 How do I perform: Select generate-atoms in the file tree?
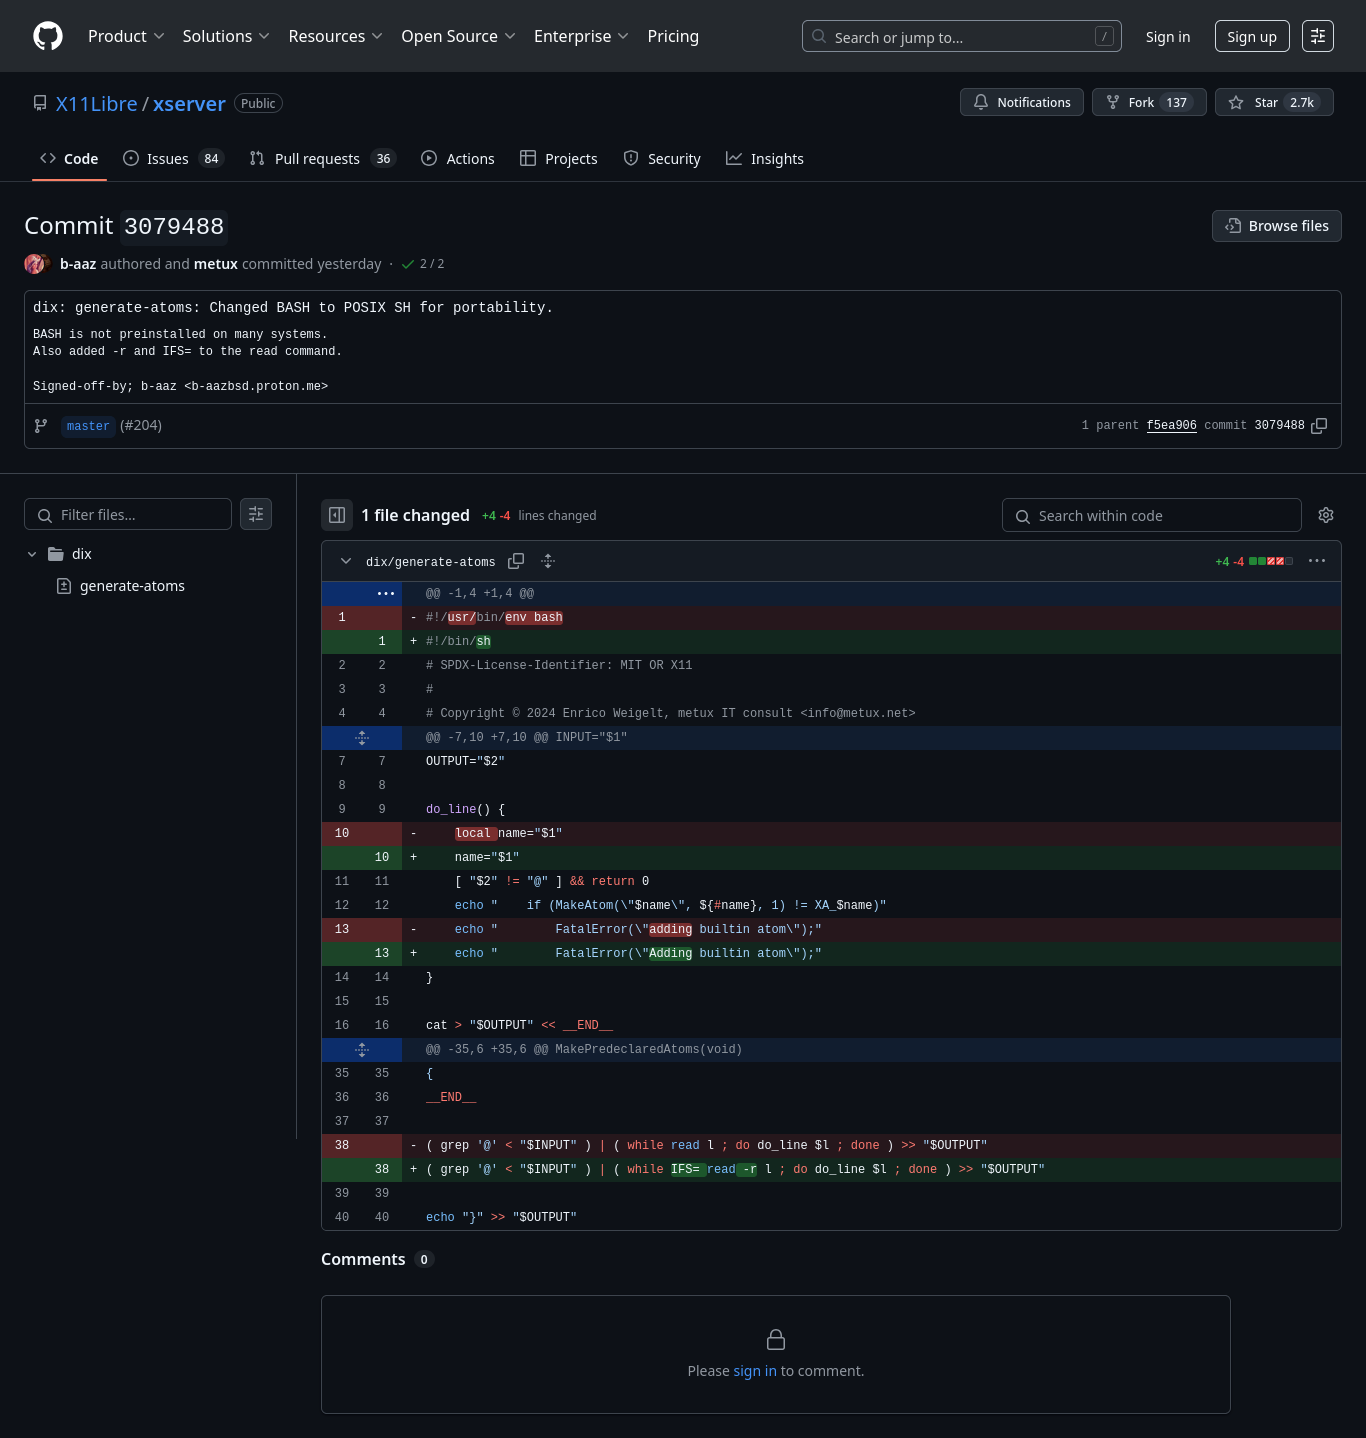[x=132, y=586]
